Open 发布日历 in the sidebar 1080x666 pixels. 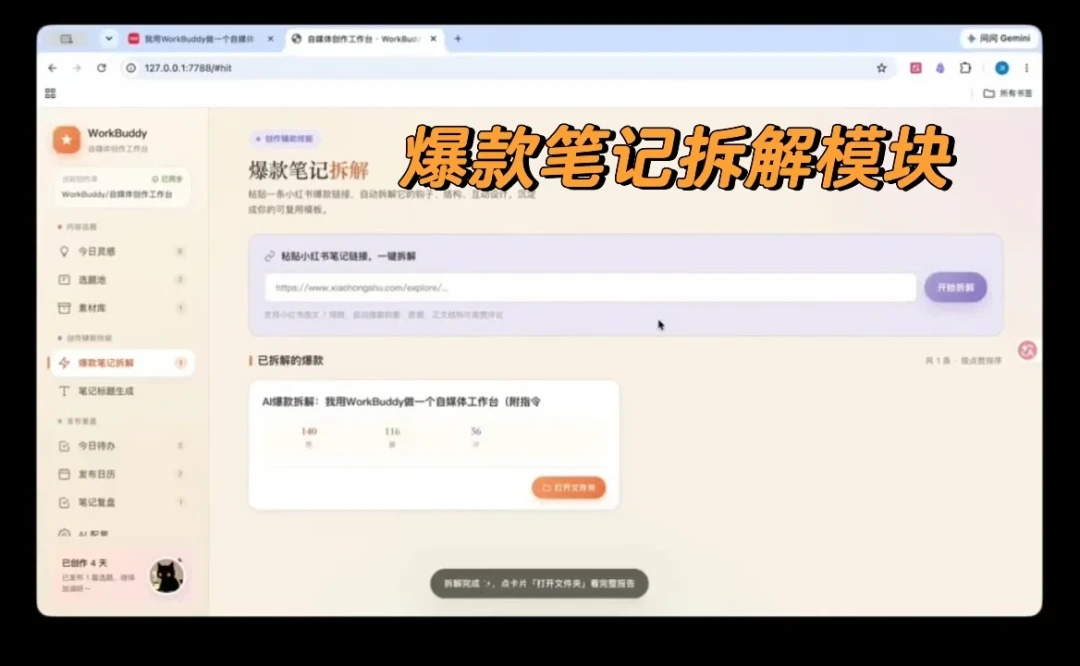click(122, 474)
